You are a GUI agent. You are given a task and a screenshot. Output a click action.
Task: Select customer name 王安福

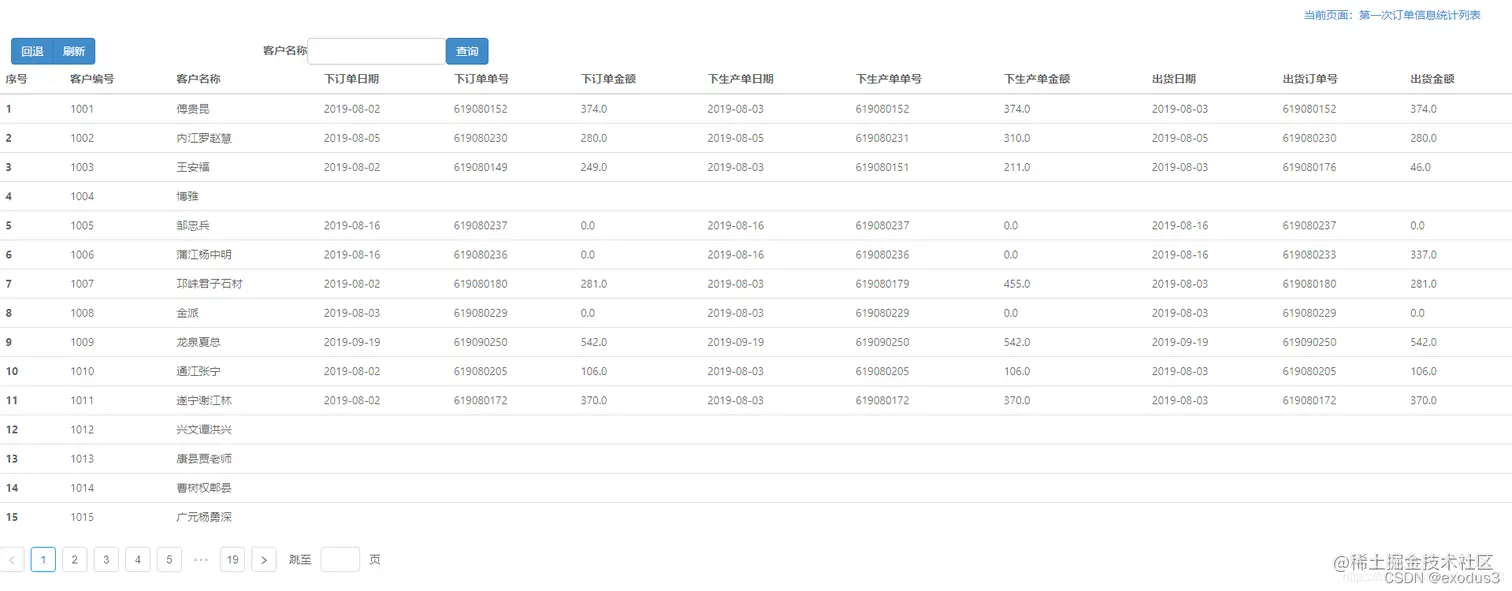point(193,167)
